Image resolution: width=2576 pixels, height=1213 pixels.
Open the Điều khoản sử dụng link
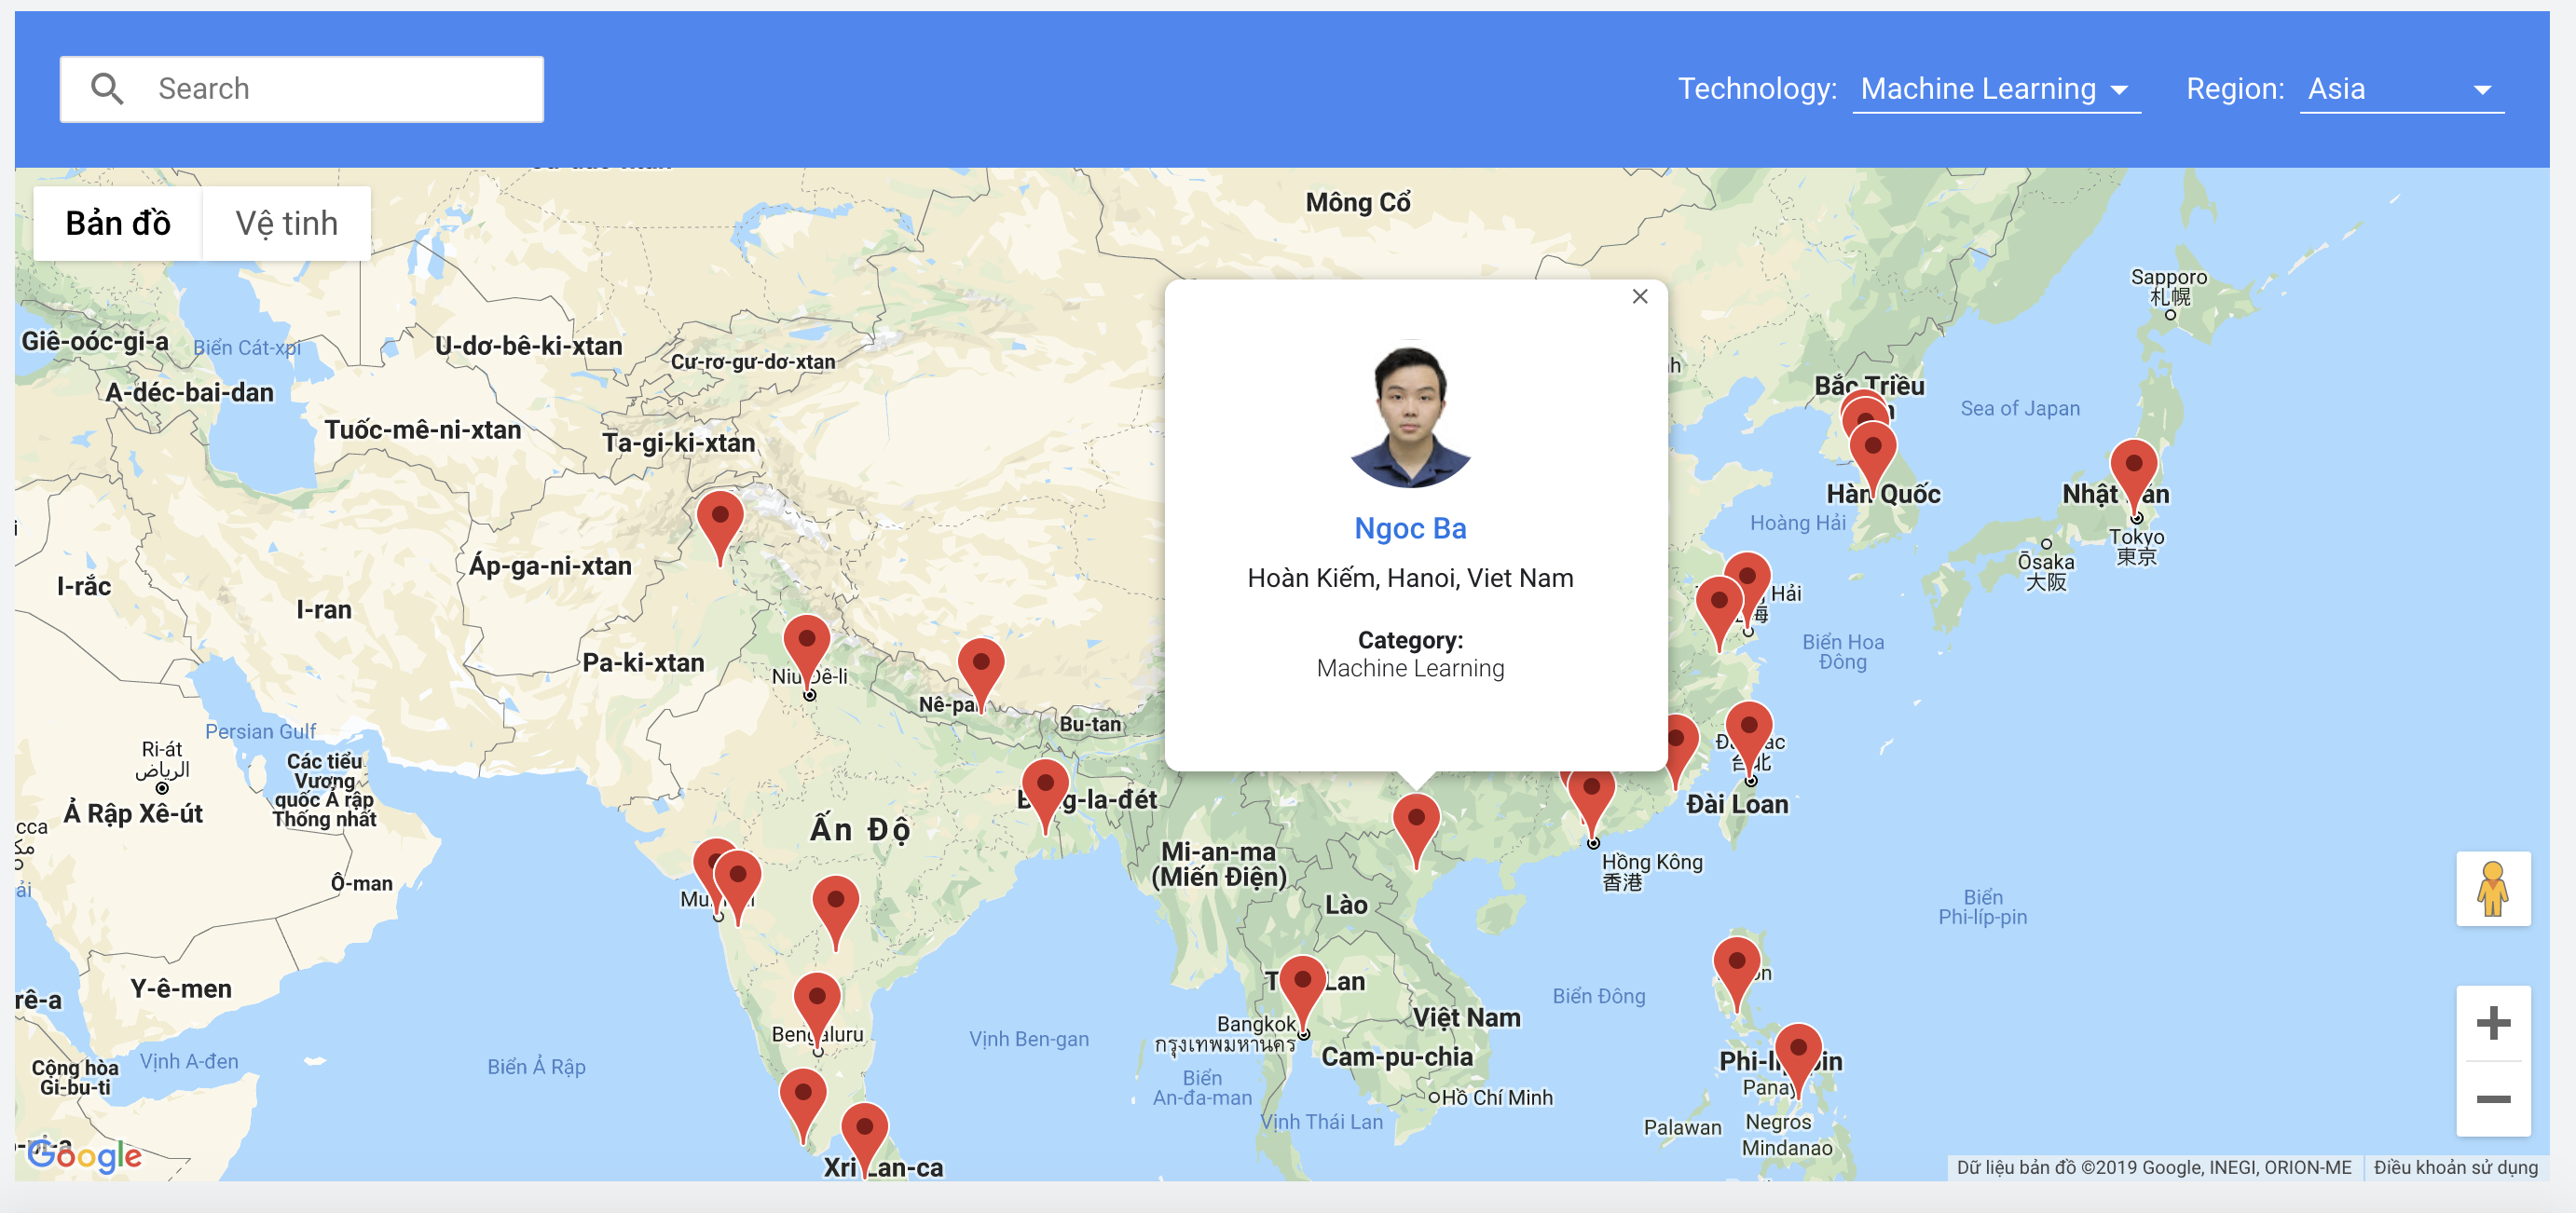point(2455,1167)
